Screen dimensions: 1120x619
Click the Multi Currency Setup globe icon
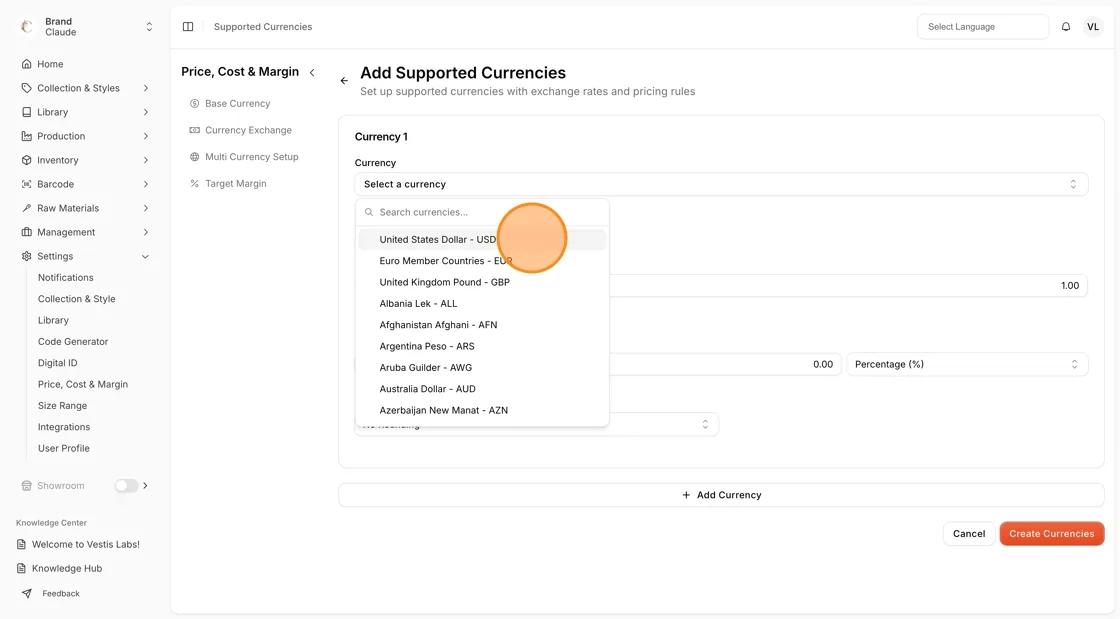click(x=194, y=157)
